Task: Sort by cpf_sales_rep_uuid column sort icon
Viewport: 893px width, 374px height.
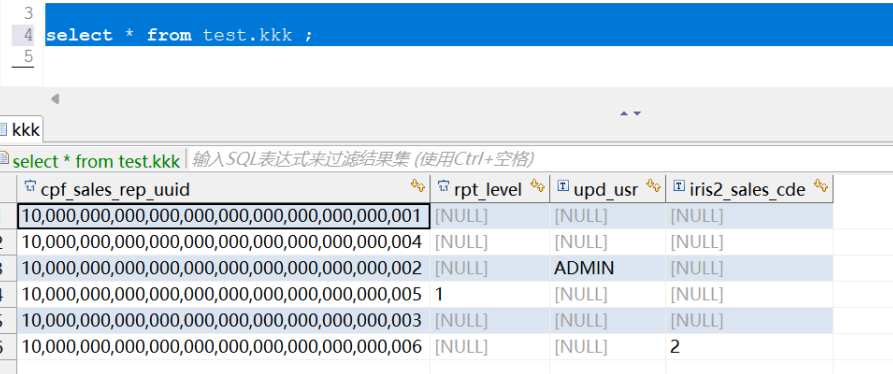Action: click(418, 186)
